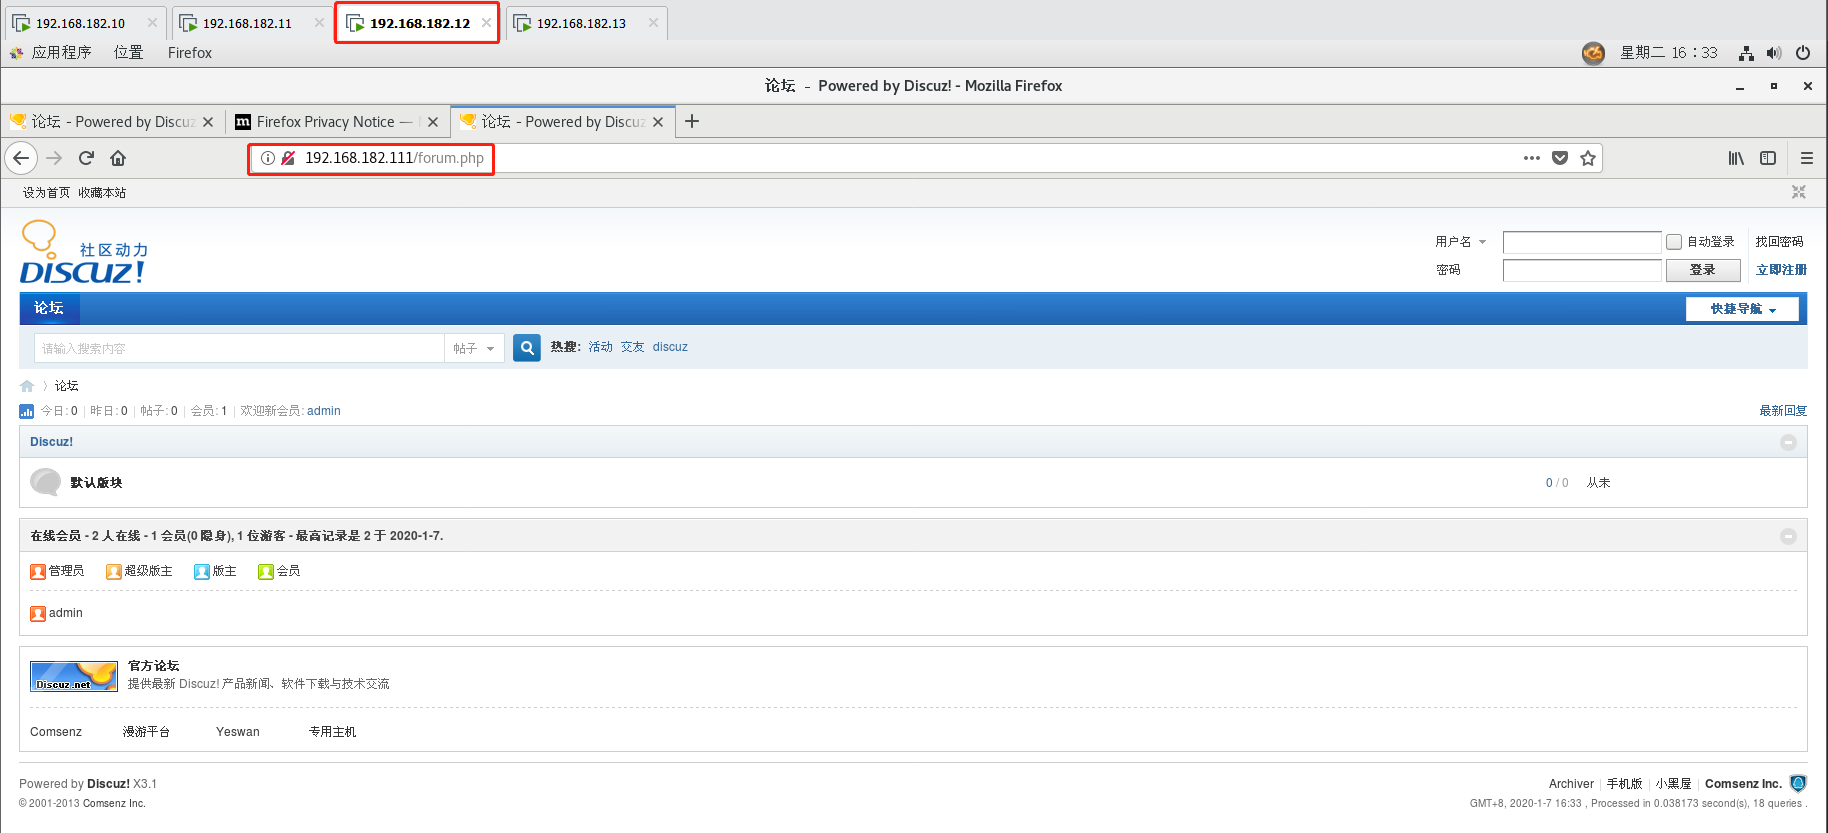This screenshot has height=833, width=1828.
Task: Click the forum search text box
Action: (239, 348)
